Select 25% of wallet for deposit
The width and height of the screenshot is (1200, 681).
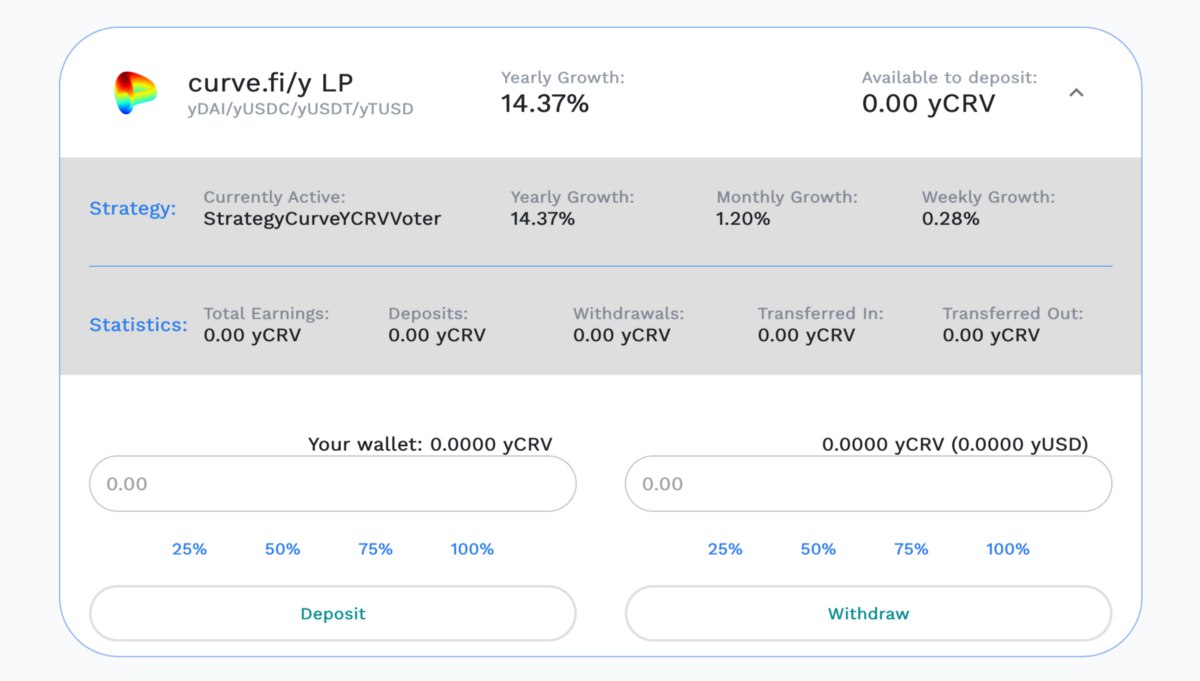(189, 549)
